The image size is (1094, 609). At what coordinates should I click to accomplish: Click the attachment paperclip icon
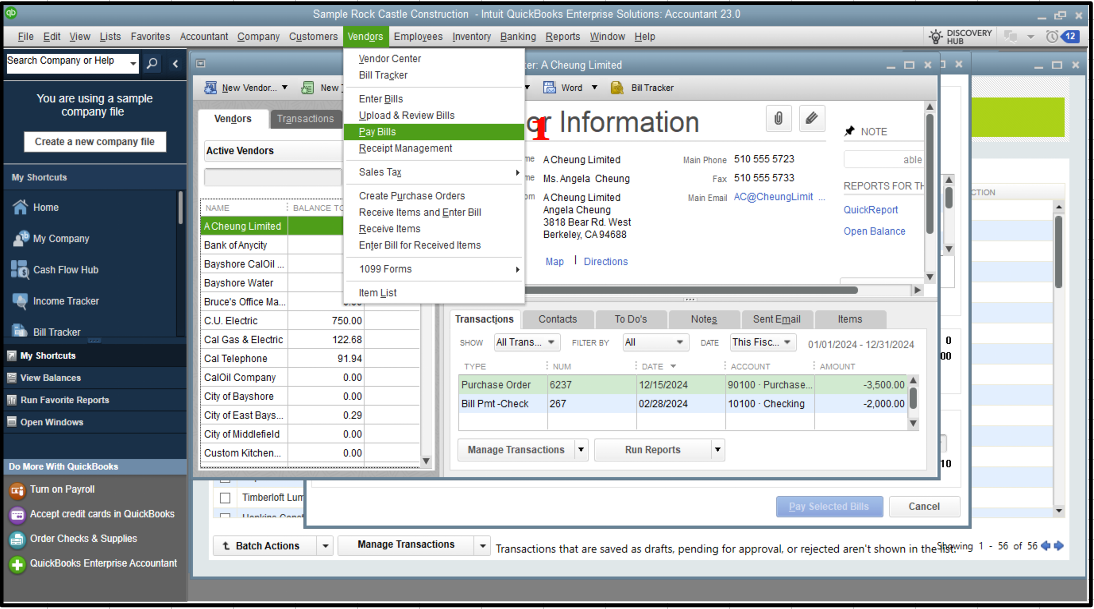pos(778,119)
